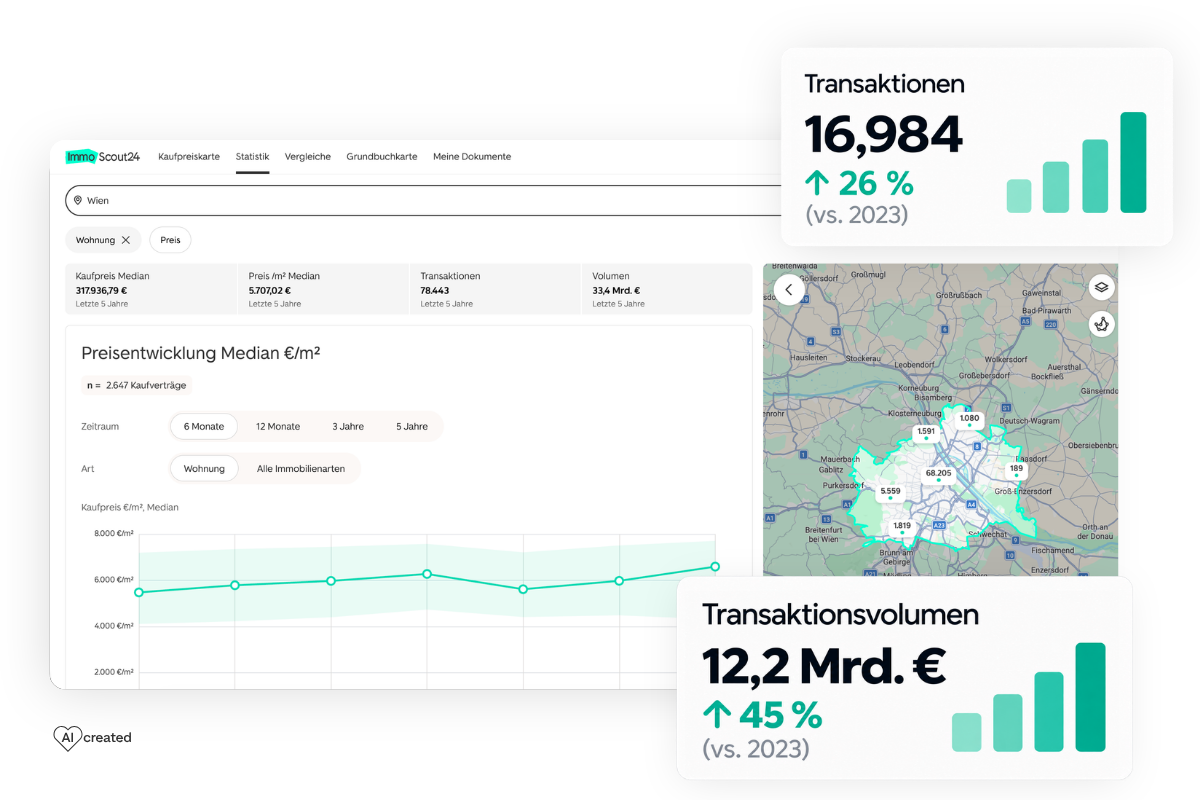1200x800 pixels.
Task: Open the map layers button
Action: (x=1102, y=288)
